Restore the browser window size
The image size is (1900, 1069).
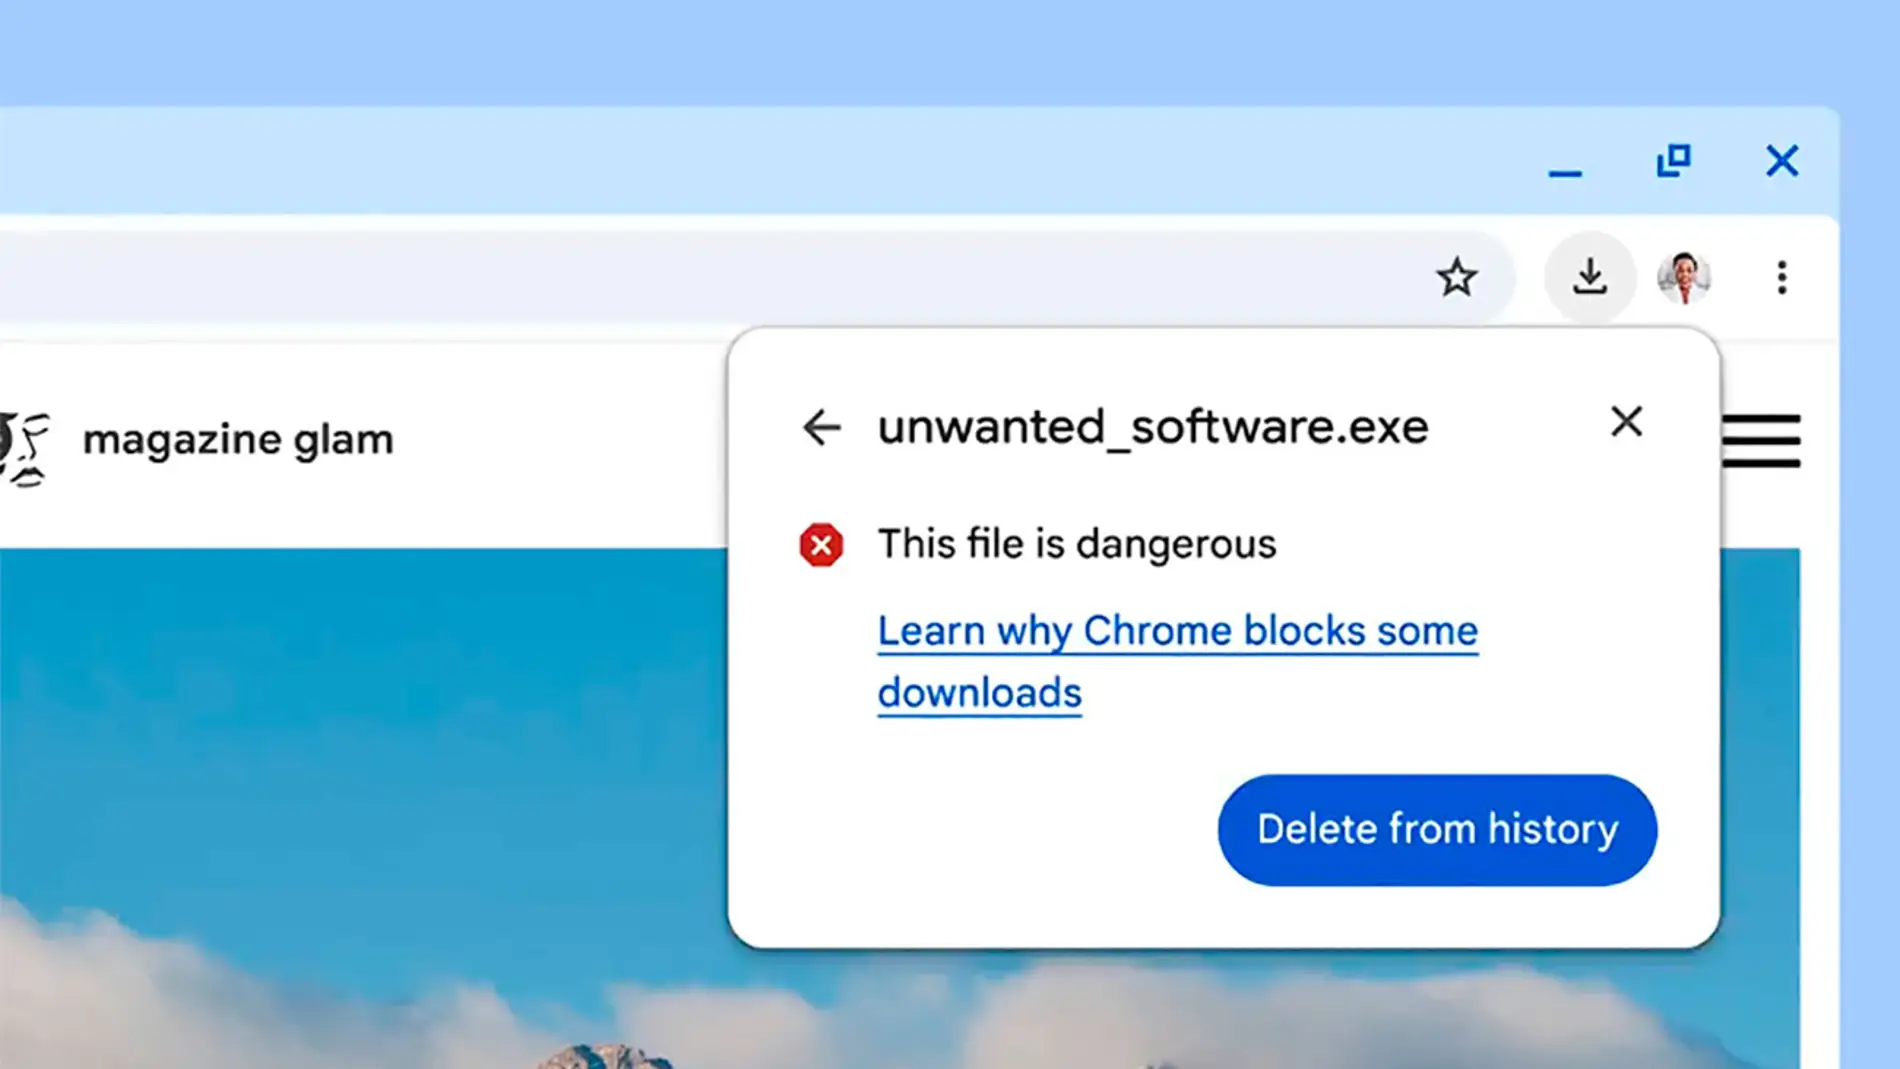point(1675,160)
